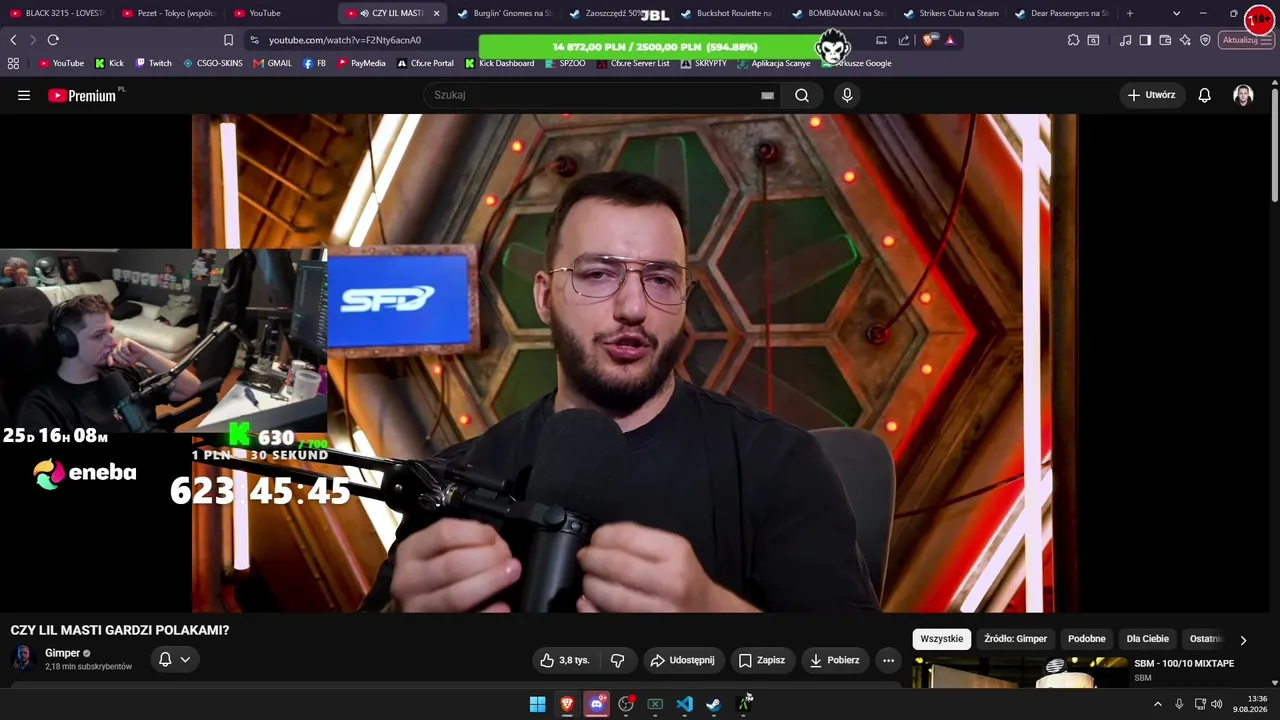Click the search magnifier button
This screenshot has width=1280, height=720.
click(x=802, y=95)
